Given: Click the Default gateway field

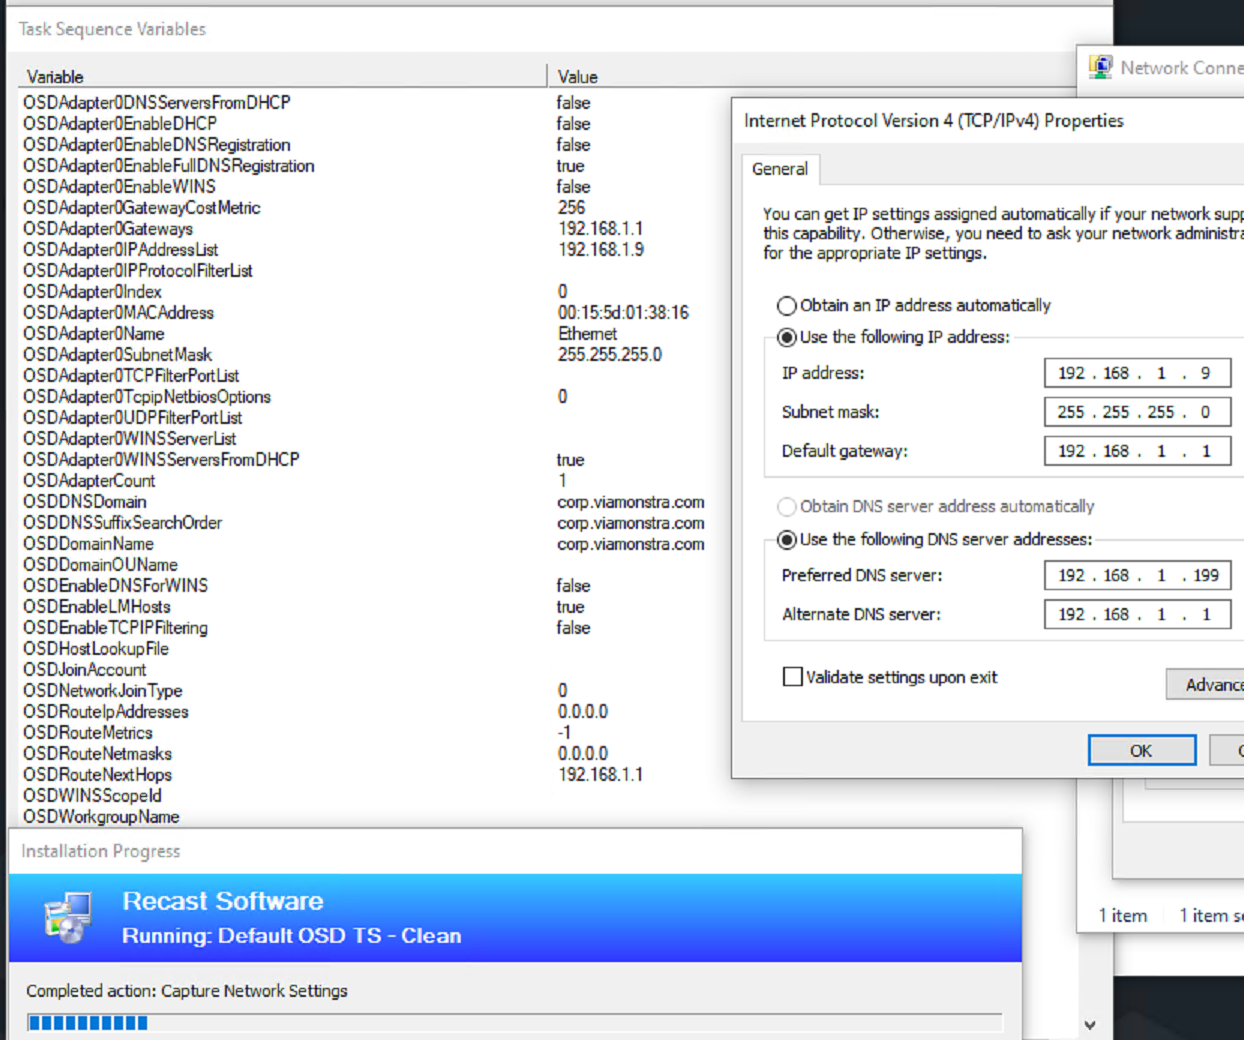Looking at the screenshot, I should click(x=1136, y=451).
